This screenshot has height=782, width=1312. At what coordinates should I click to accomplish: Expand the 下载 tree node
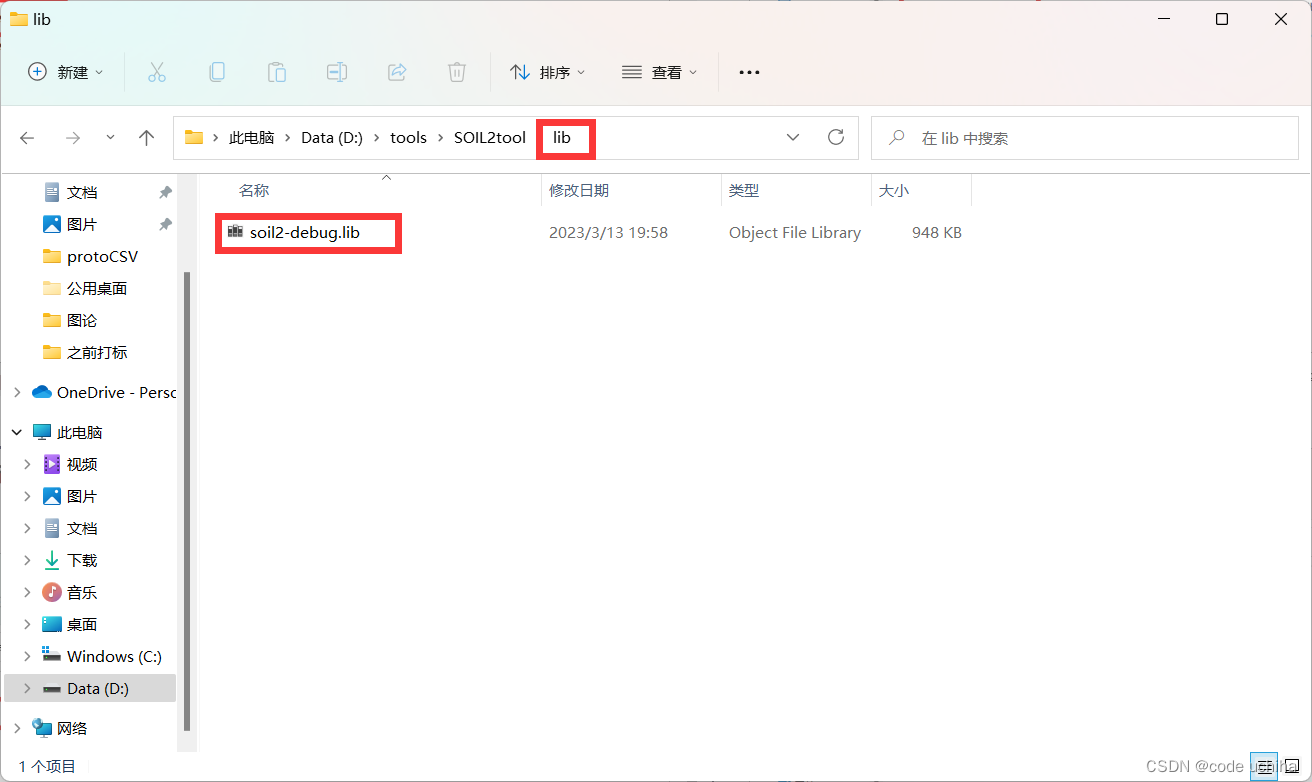(x=28, y=560)
